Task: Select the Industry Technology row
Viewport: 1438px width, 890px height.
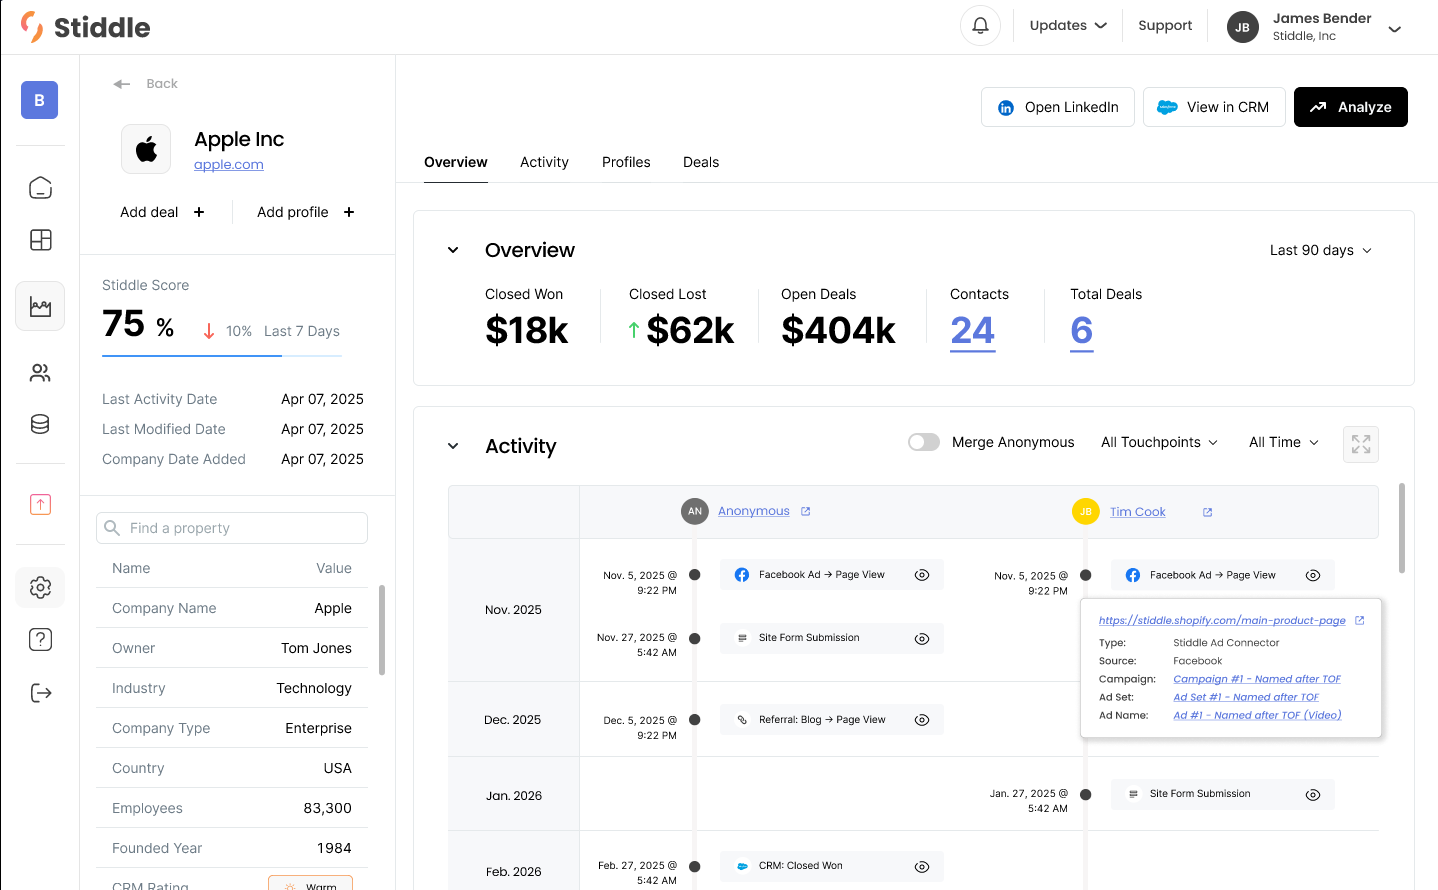Action: click(232, 688)
